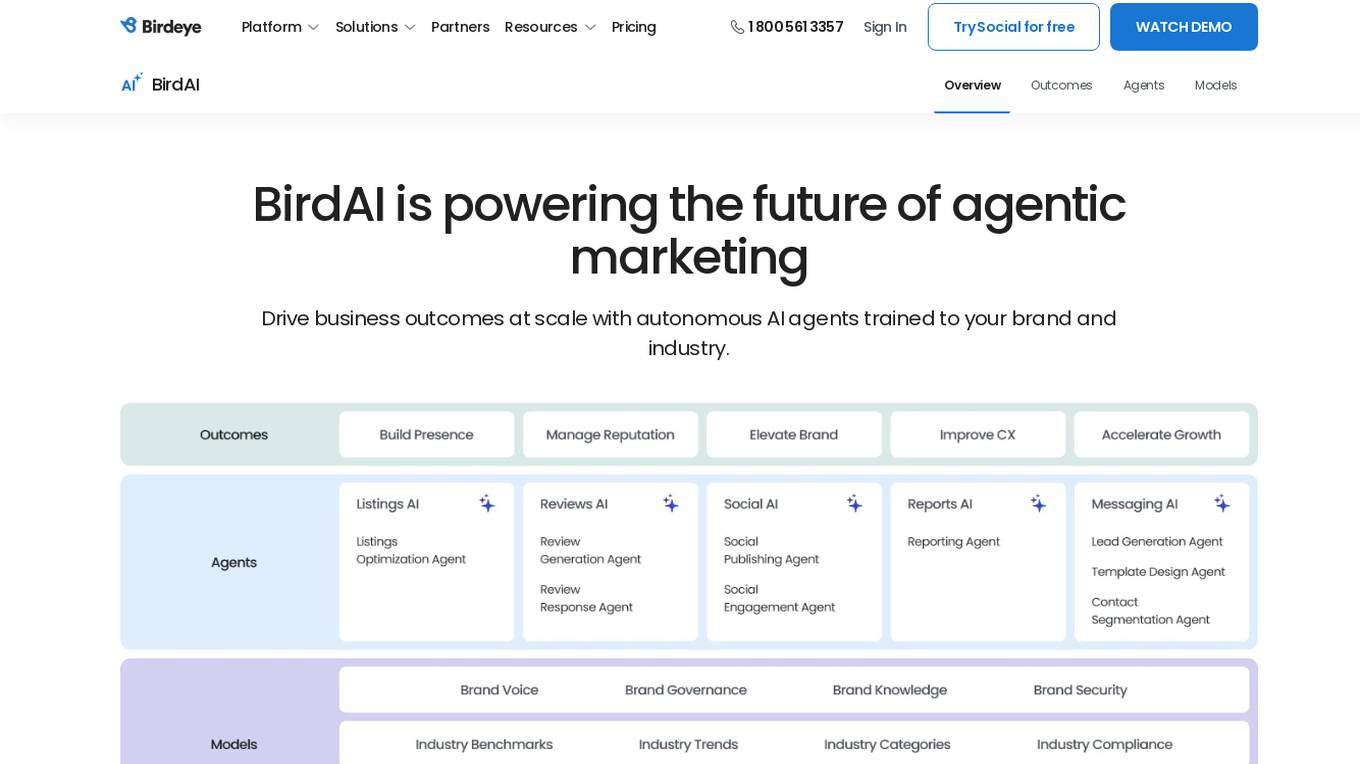Switch to the Agents tab

(x=1143, y=85)
